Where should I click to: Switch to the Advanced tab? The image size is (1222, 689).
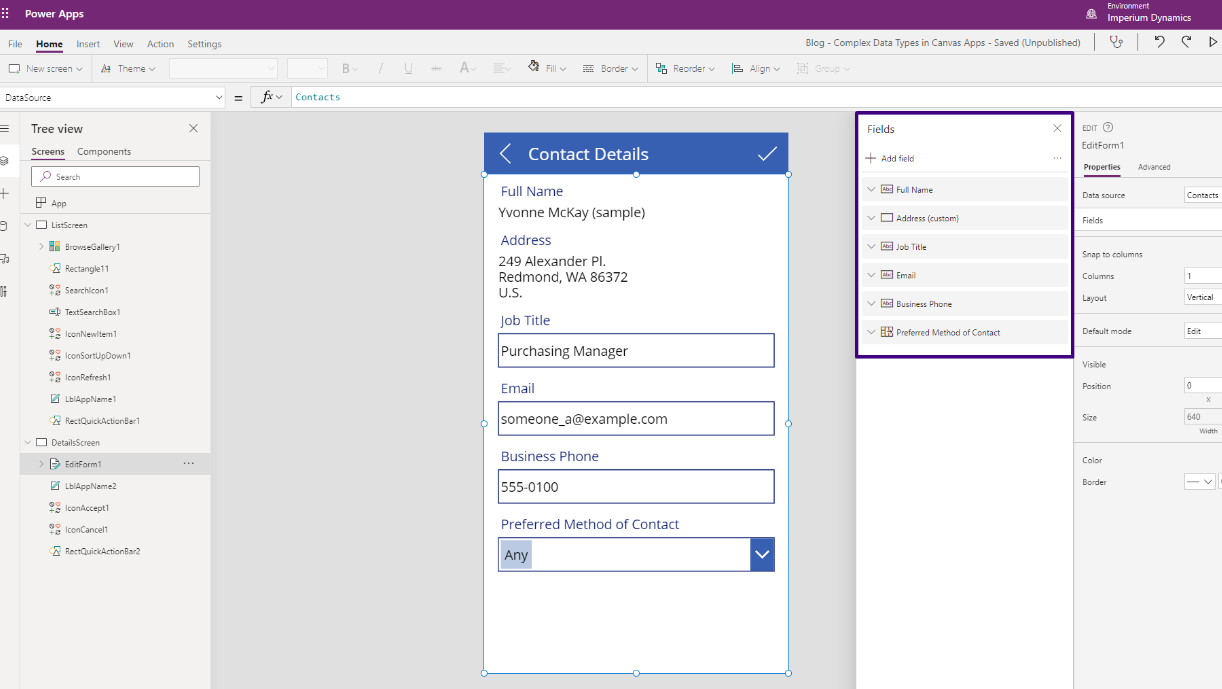click(x=1153, y=167)
